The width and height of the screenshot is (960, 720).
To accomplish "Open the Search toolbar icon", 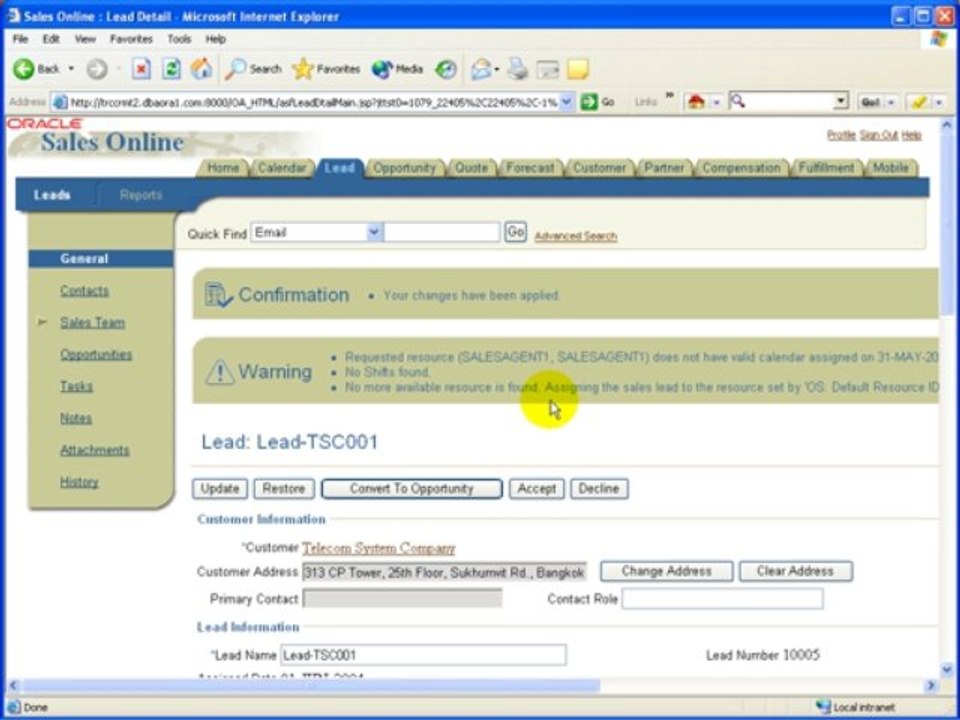I will 235,69.
